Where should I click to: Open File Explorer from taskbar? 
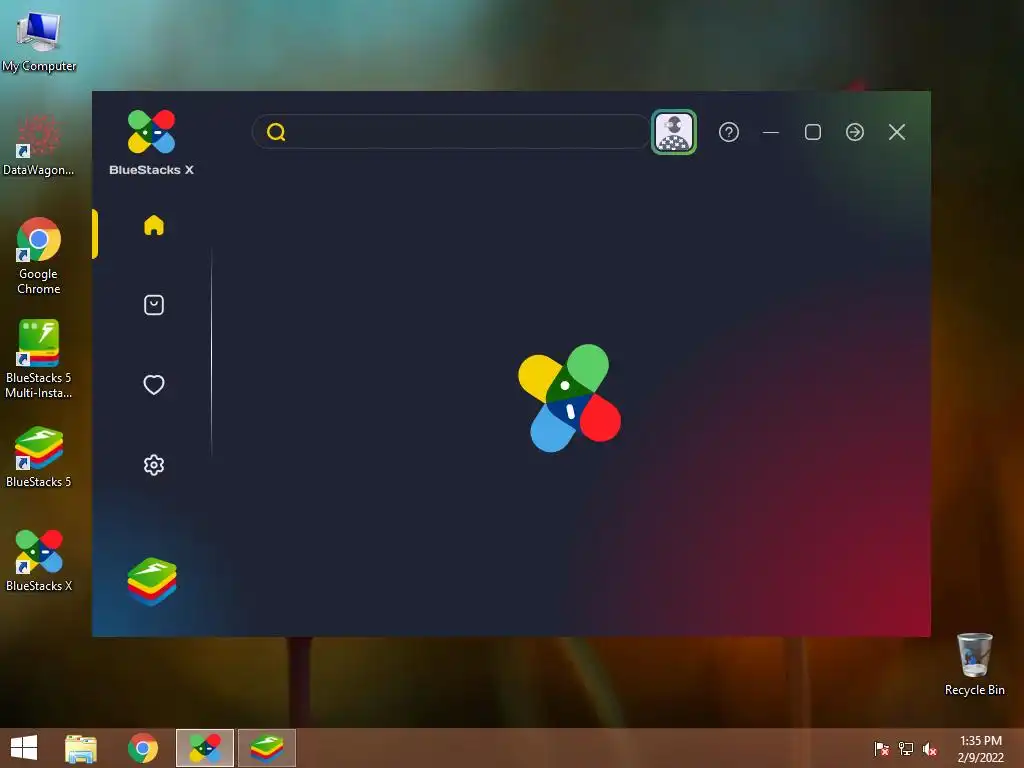[x=81, y=748]
